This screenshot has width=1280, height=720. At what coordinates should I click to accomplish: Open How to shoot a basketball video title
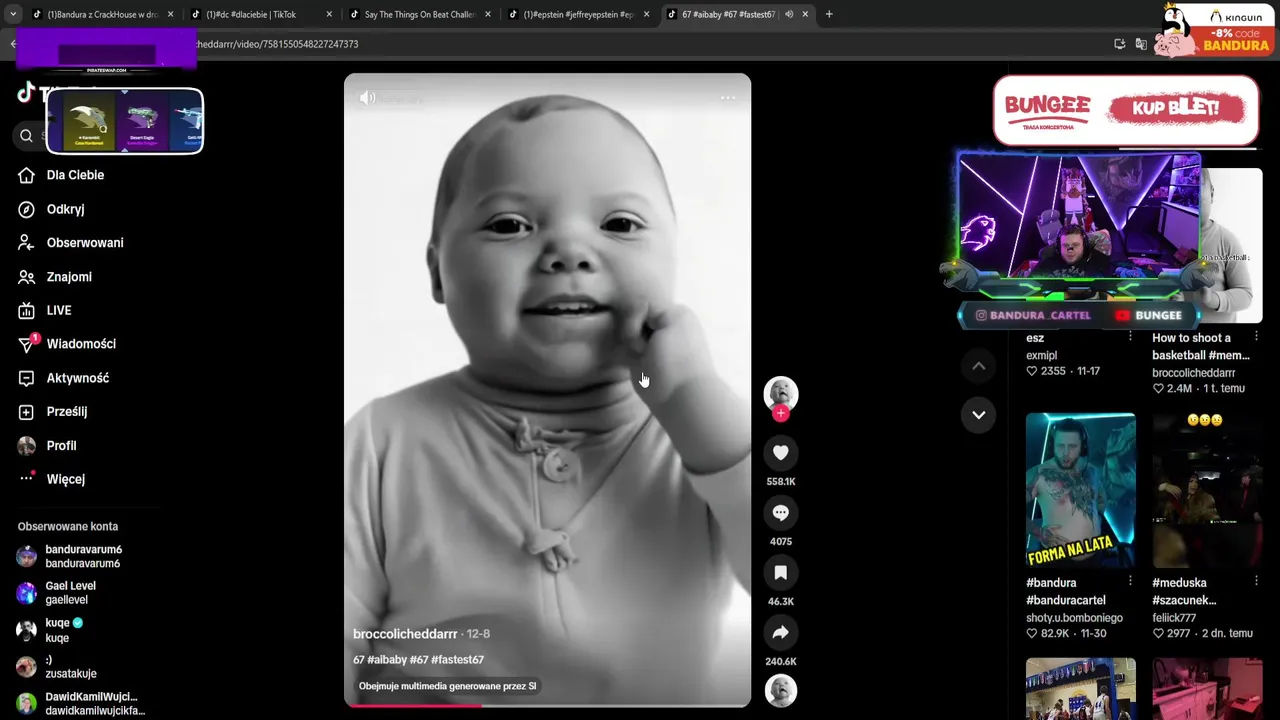pos(1200,346)
